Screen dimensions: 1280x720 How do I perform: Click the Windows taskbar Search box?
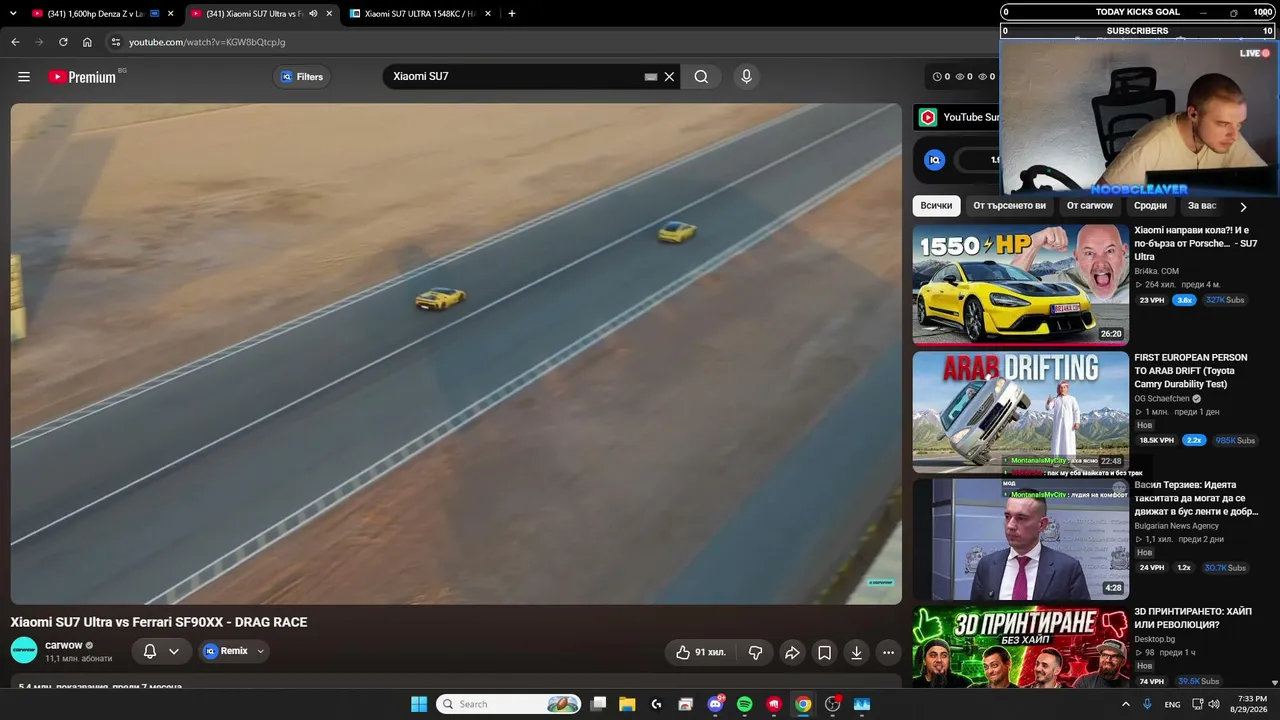[509, 704]
